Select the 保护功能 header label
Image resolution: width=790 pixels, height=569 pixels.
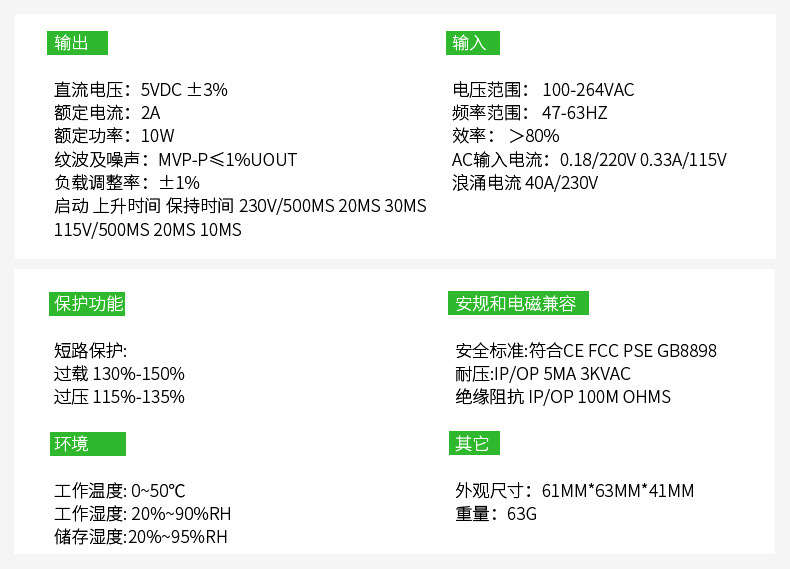89,304
